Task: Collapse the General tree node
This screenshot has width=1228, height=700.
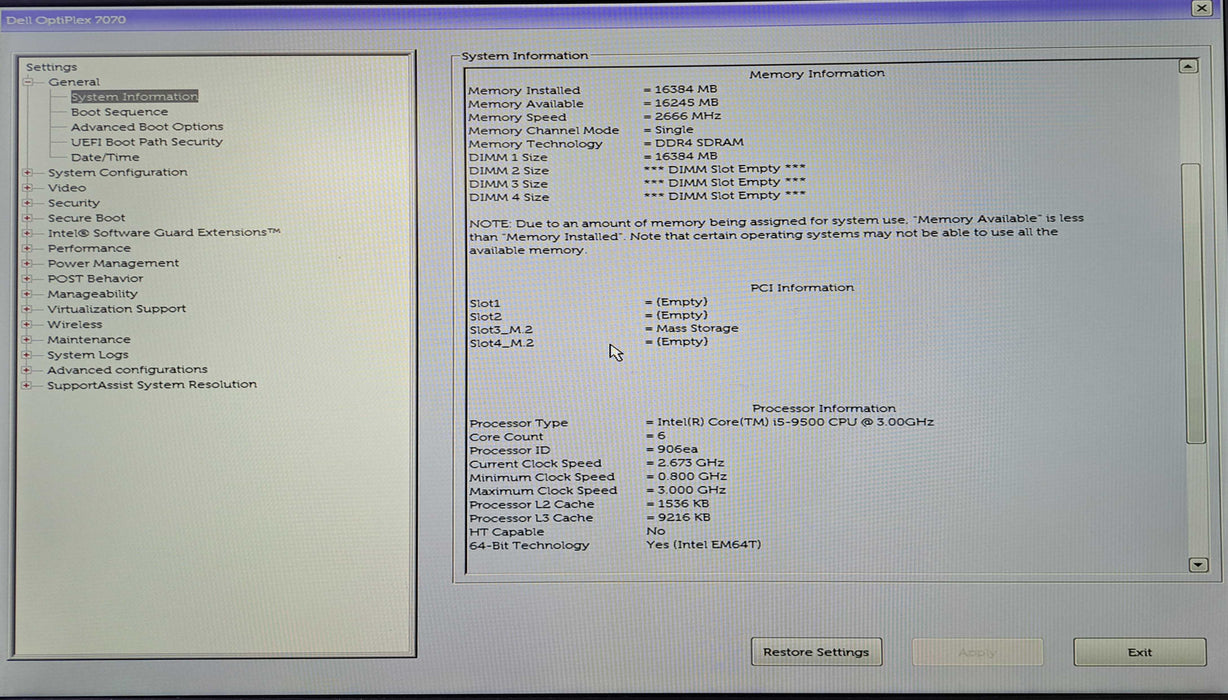Action: pos(28,82)
